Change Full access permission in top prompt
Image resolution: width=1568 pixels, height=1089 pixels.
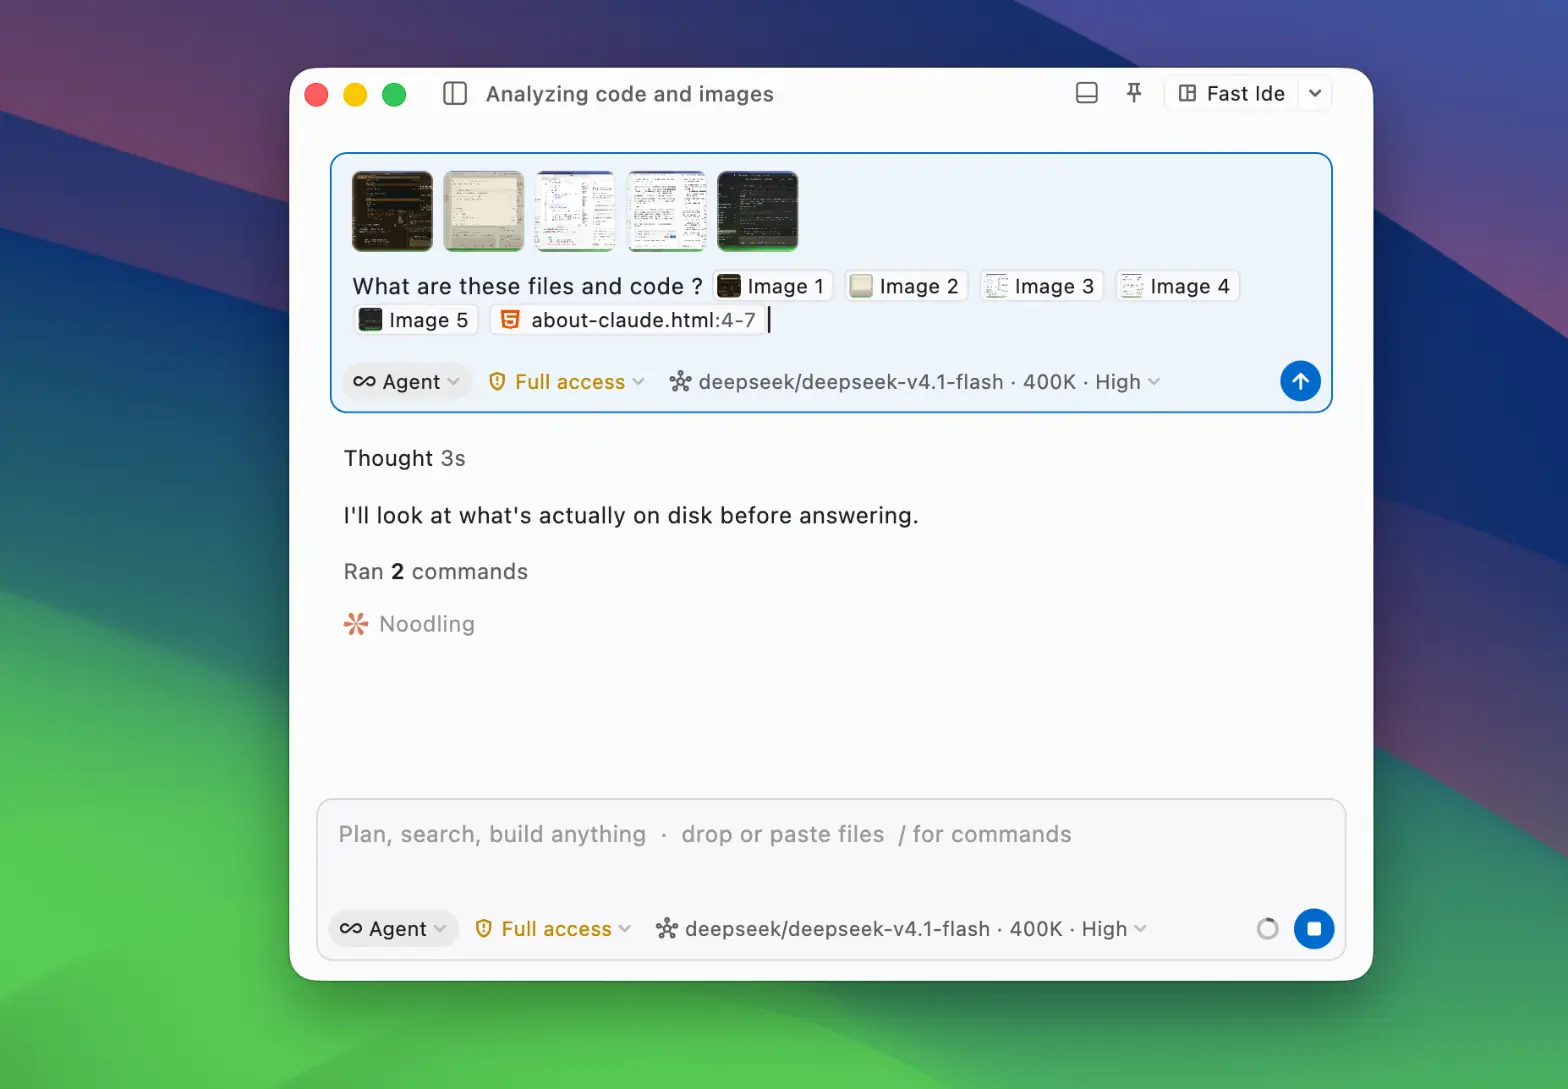[x=566, y=382]
